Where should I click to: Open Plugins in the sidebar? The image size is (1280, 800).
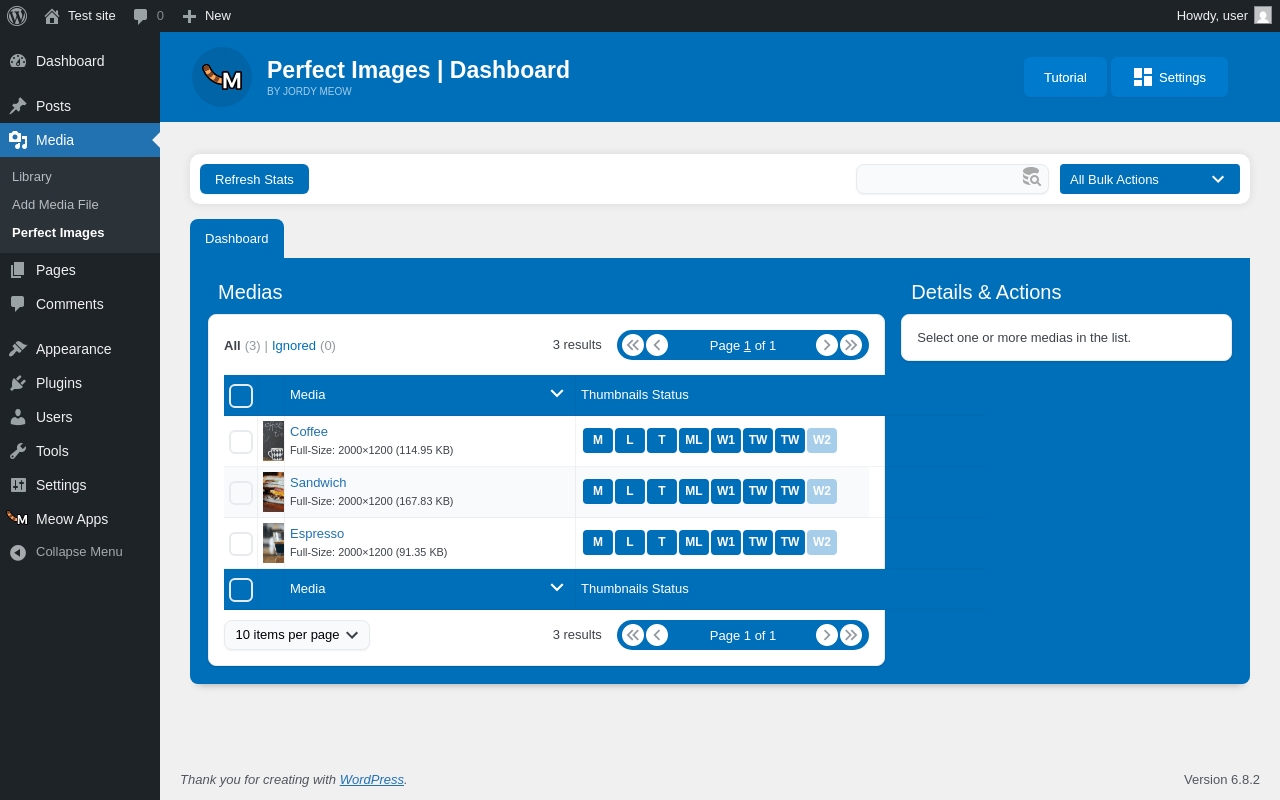coord(80,383)
